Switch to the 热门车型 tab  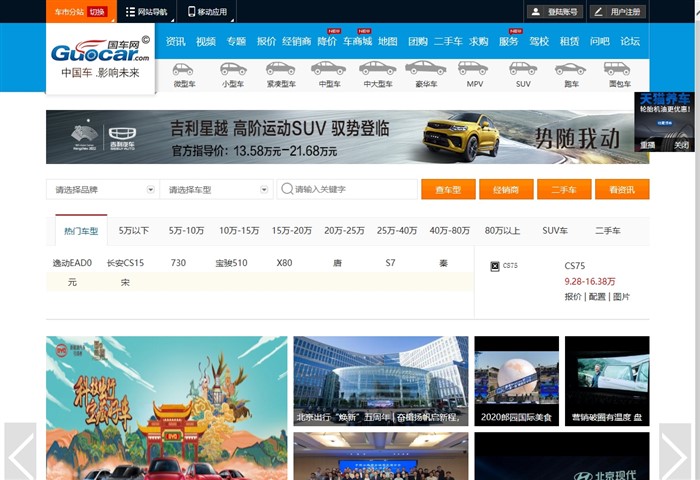[81, 230]
